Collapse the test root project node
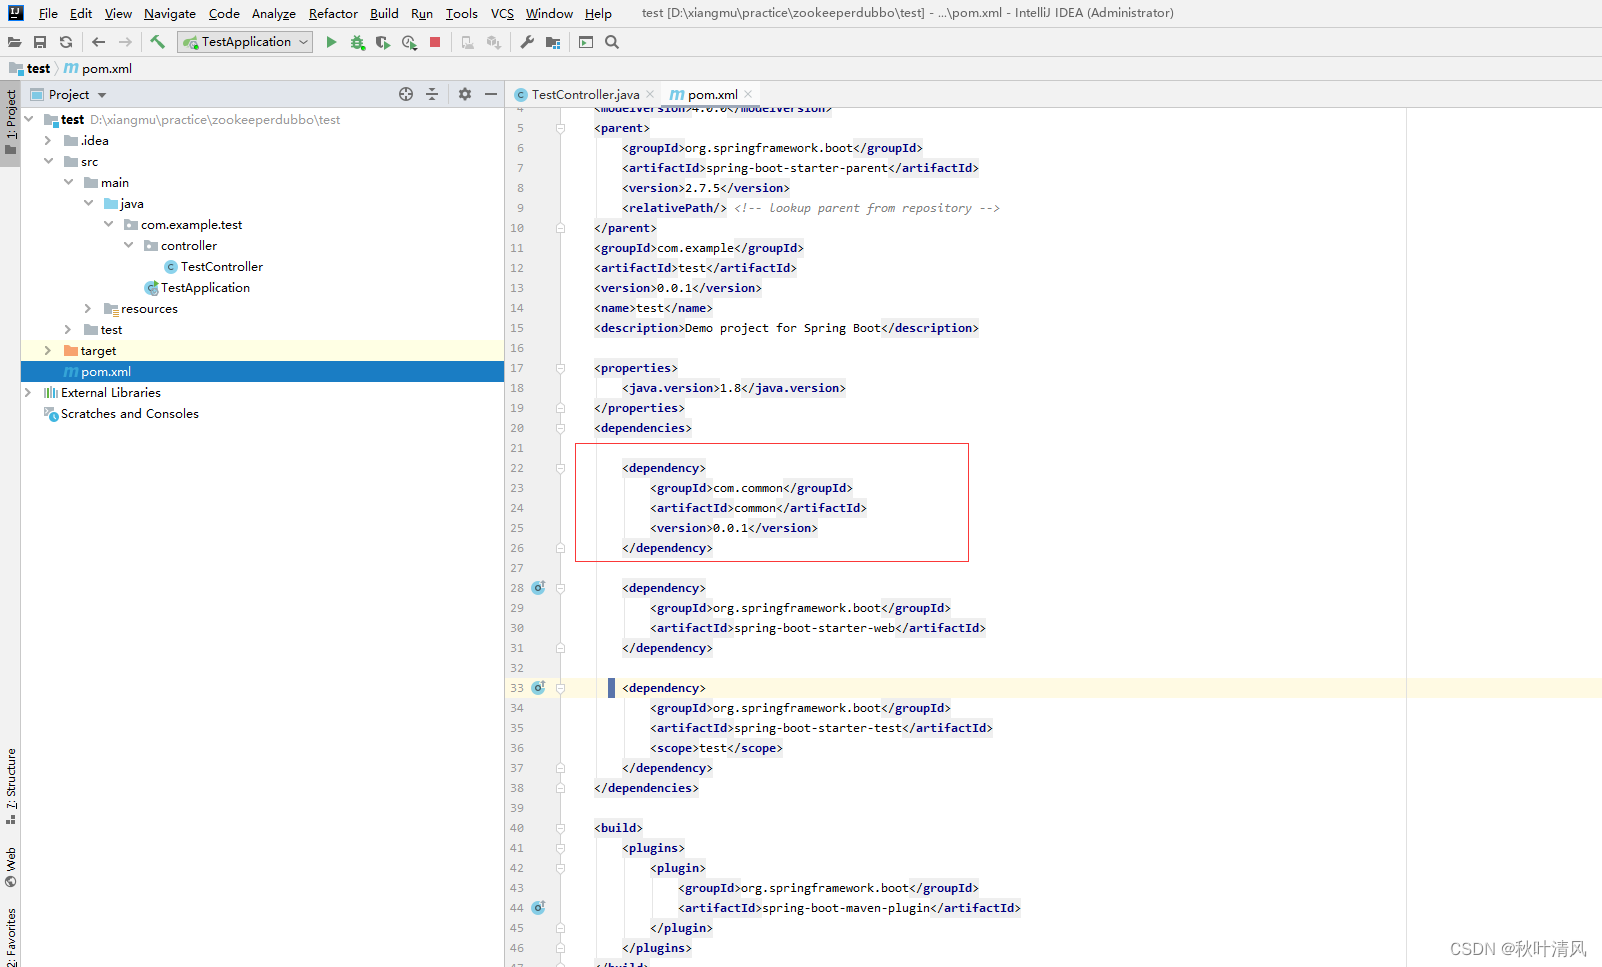 [x=29, y=119]
